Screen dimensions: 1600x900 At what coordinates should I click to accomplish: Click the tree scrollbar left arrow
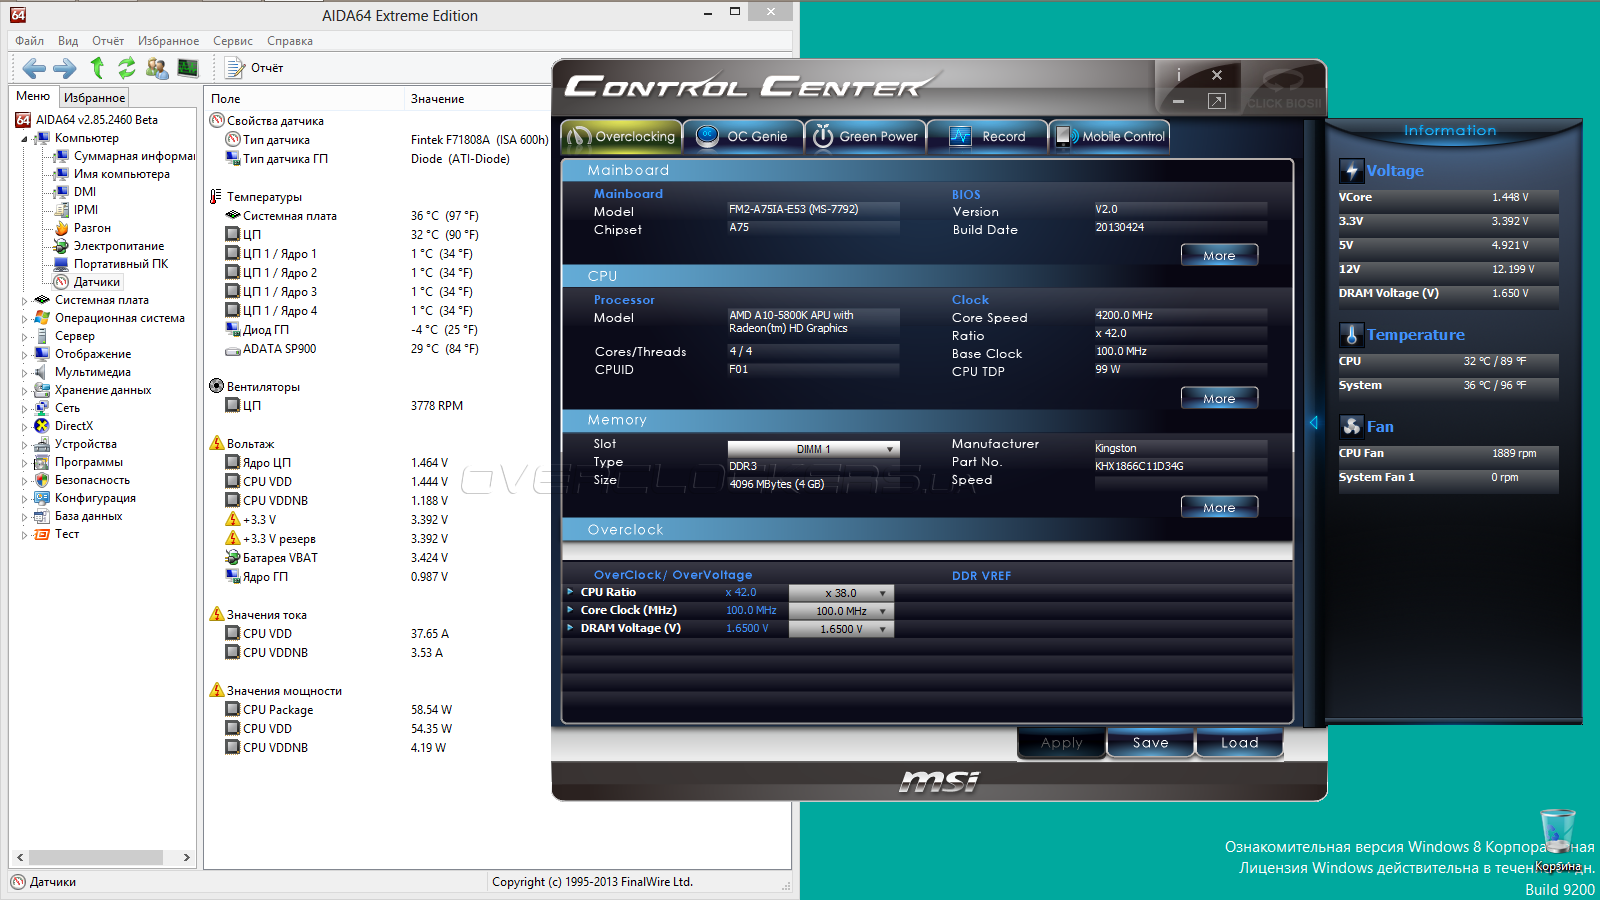(x=20, y=857)
